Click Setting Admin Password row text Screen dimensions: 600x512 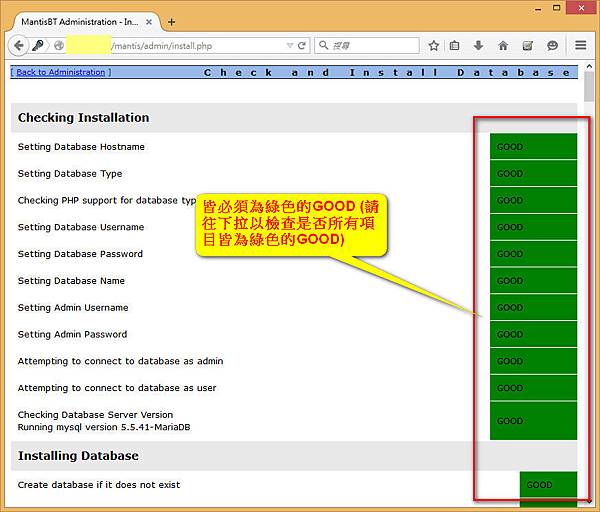point(72,334)
